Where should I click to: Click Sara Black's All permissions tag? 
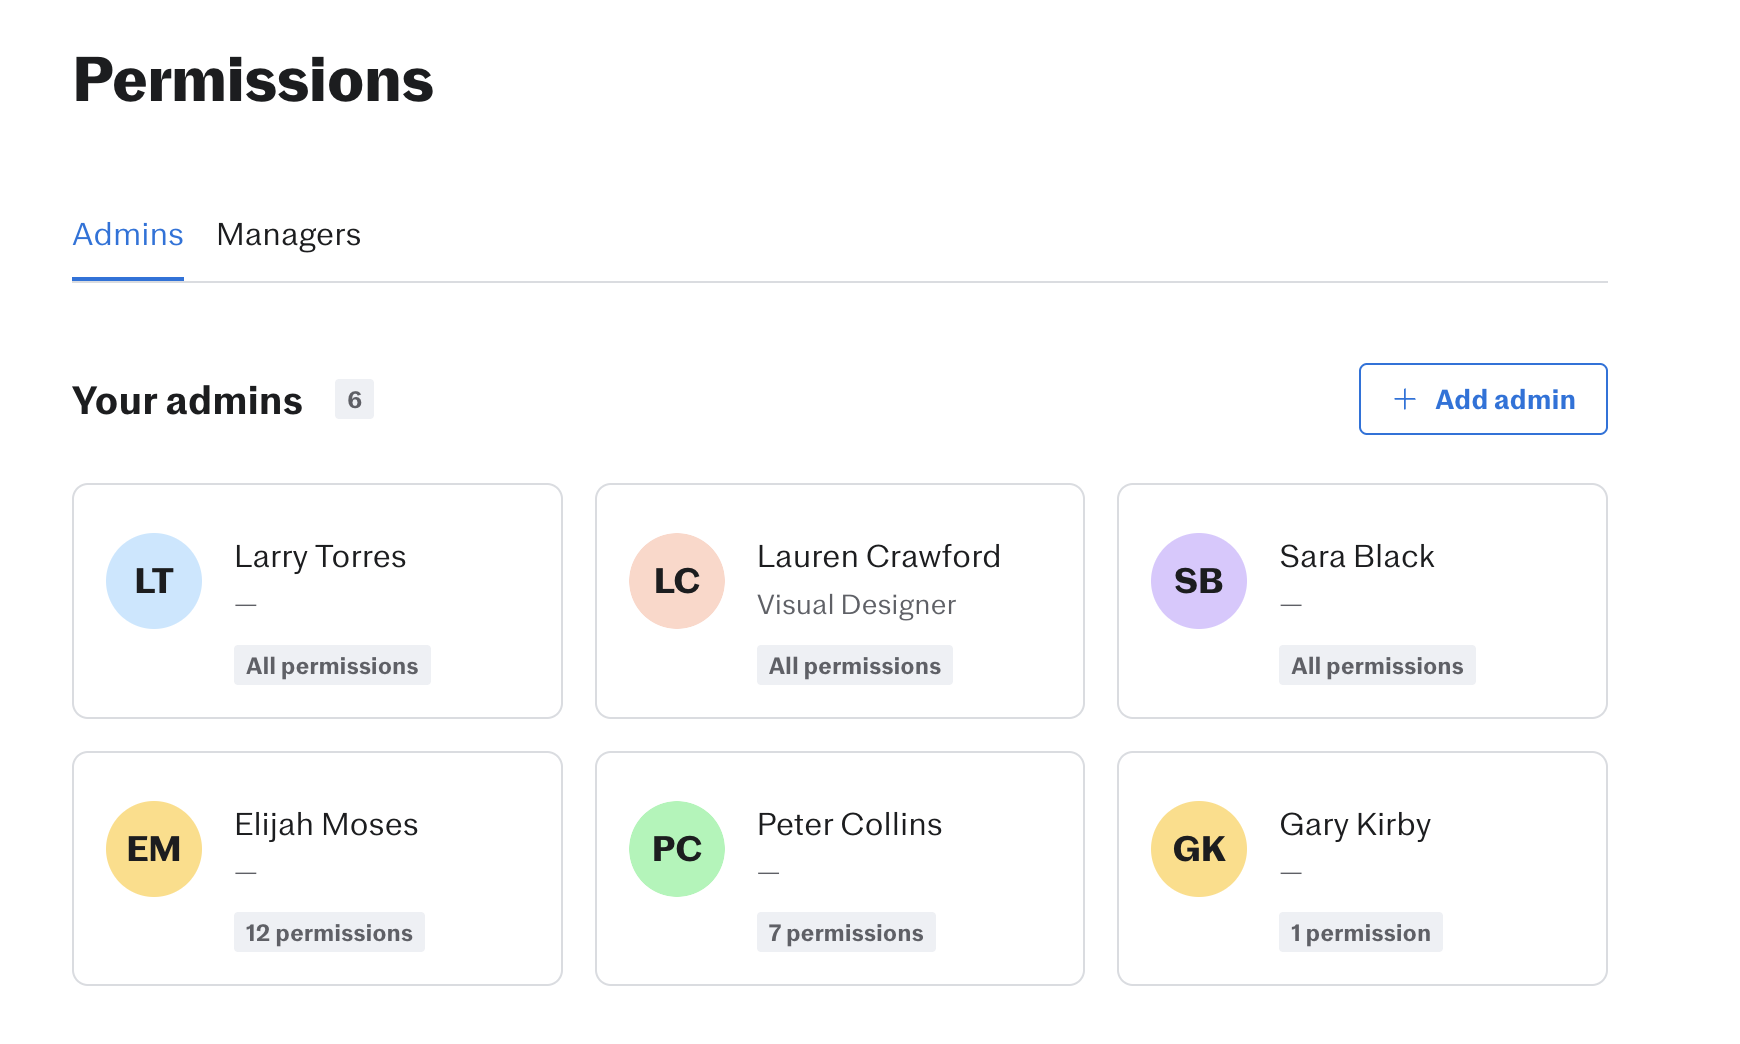[1376, 666]
